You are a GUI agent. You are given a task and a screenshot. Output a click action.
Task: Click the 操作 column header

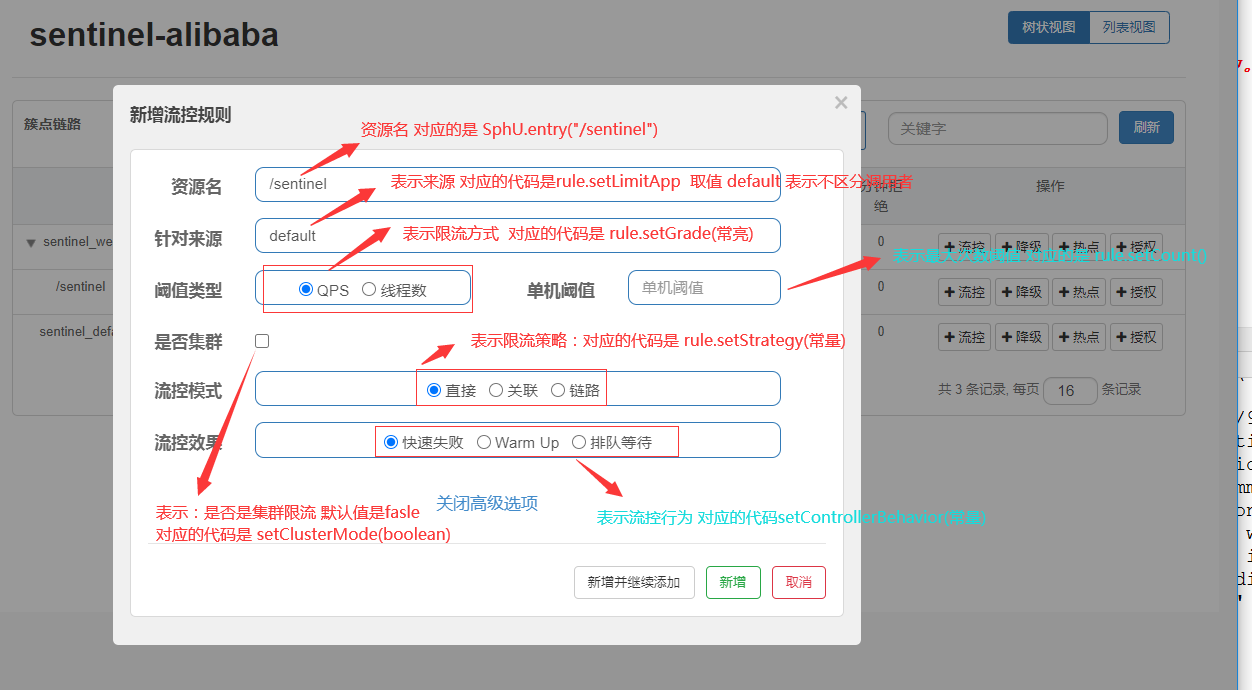pyautogui.click(x=1050, y=186)
